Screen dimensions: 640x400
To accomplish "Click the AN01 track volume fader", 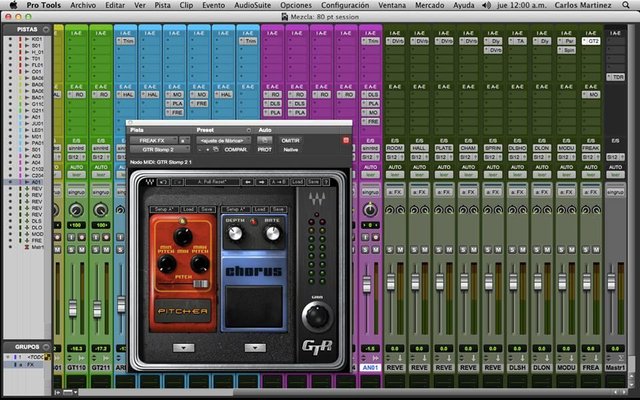I will click(x=367, y=284).
